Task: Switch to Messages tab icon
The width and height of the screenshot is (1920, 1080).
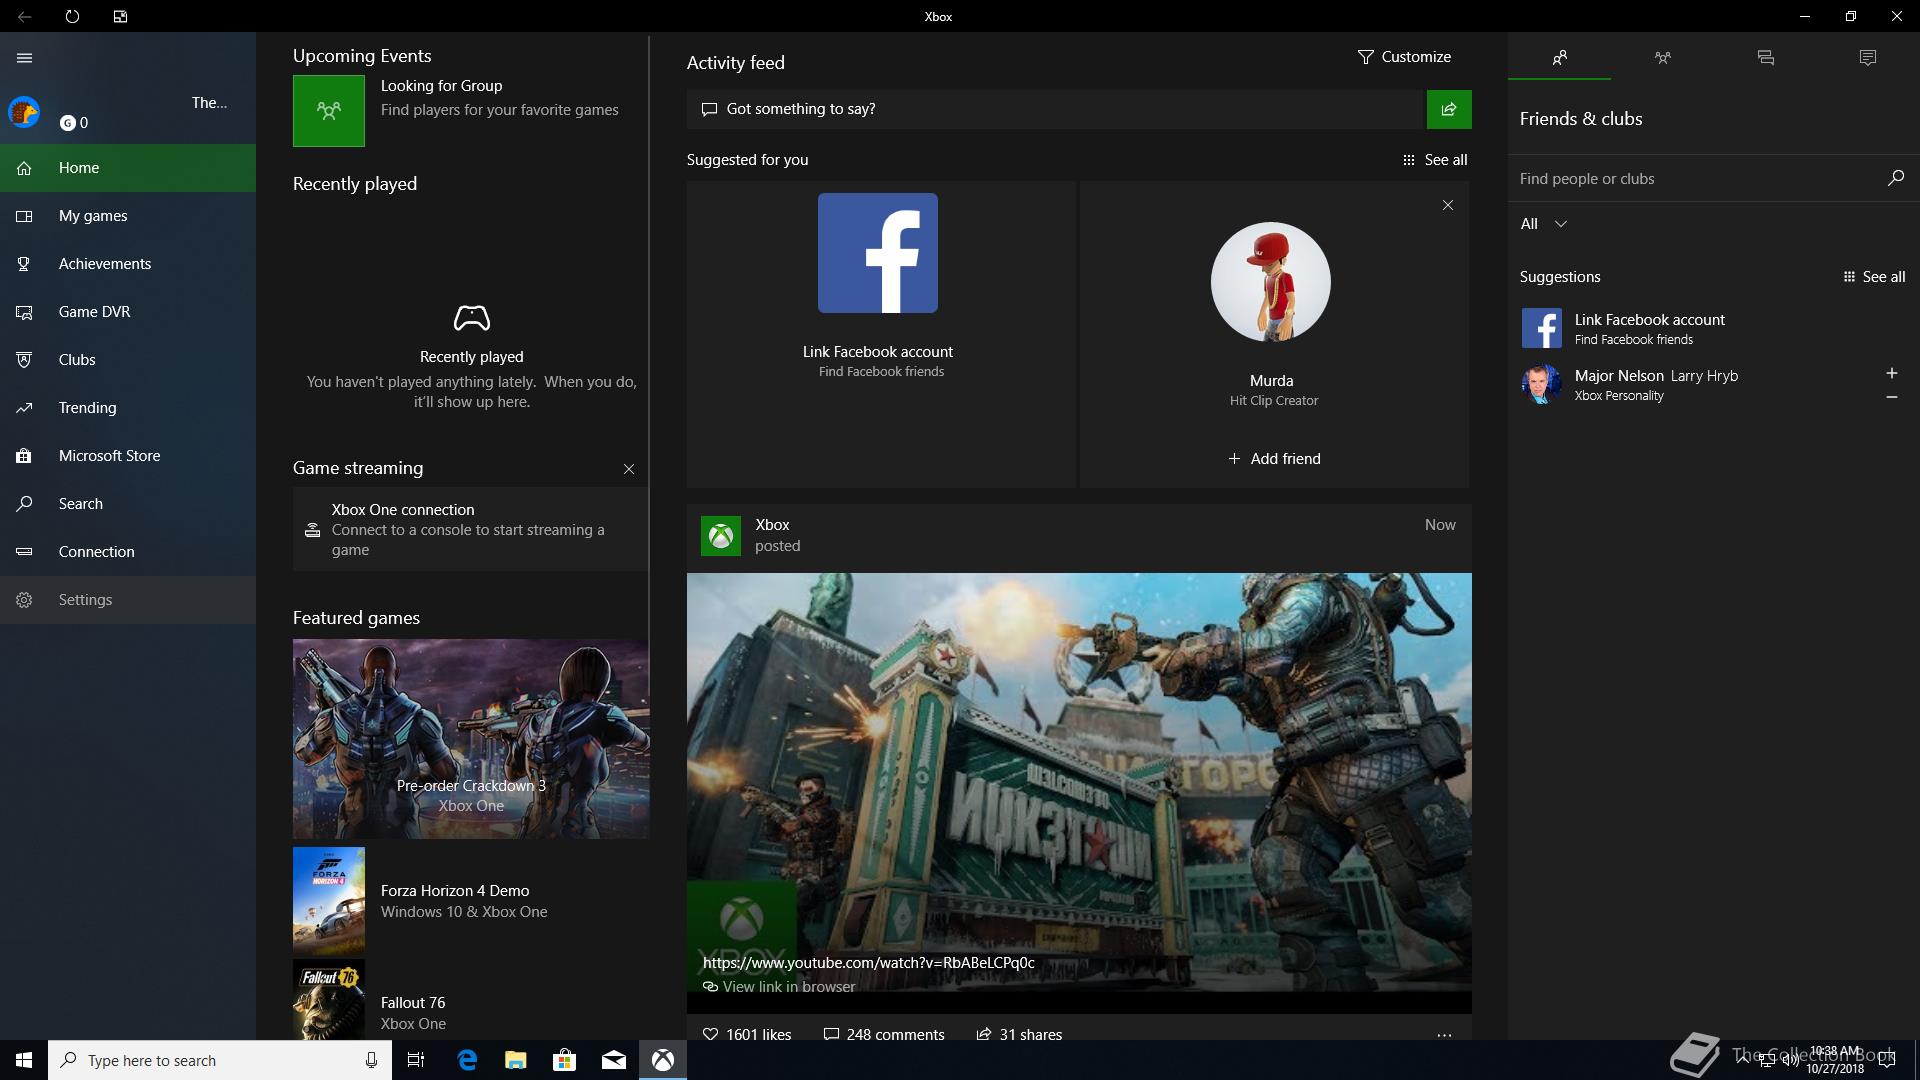Action: point(1766,58)
